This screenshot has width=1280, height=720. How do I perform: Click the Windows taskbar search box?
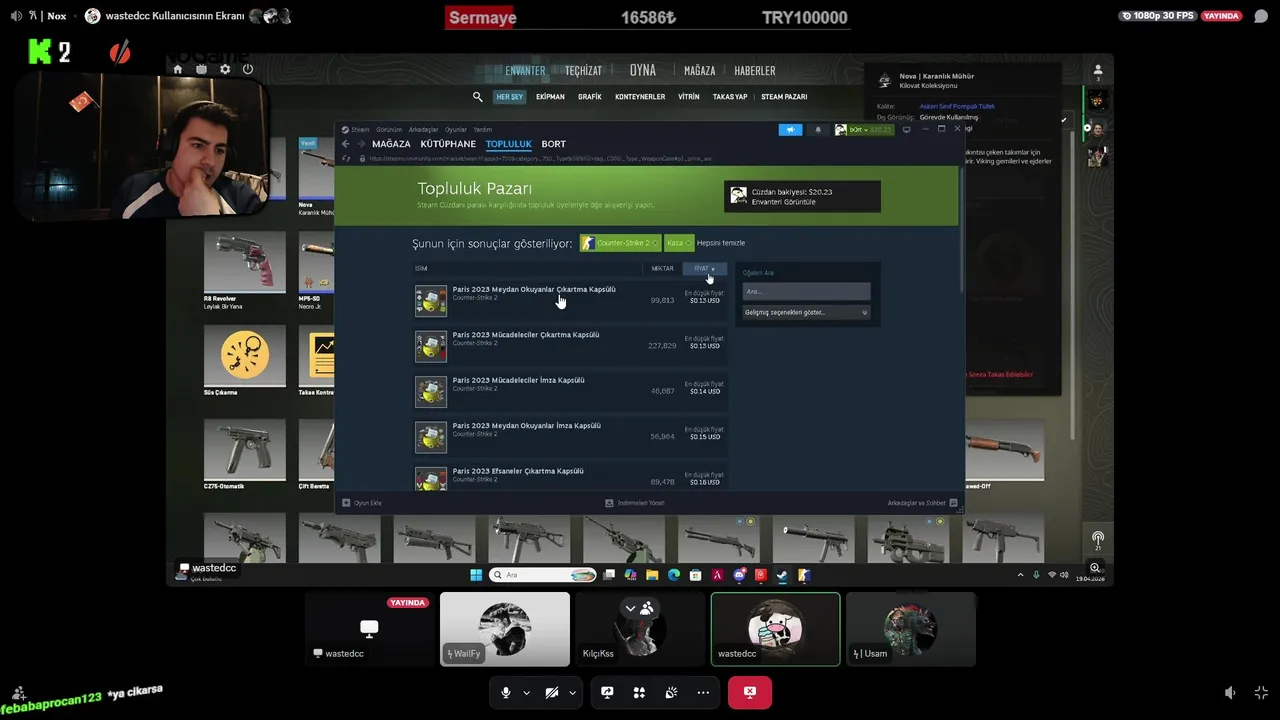(543, 575)
